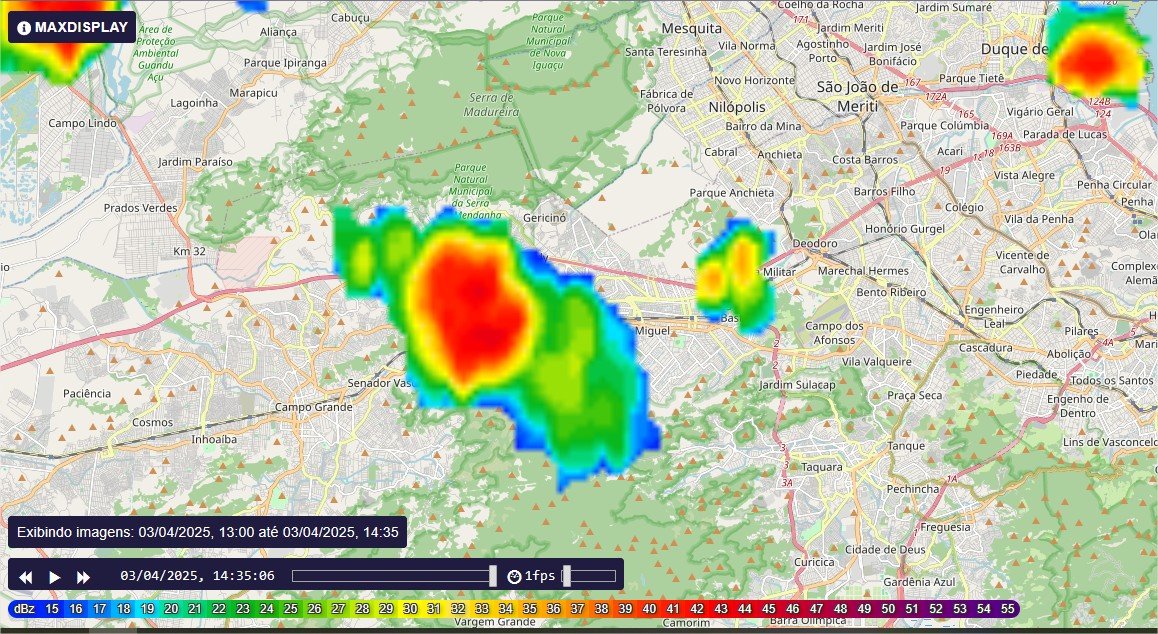
Task: Click the timeline slider handle
Action: click(493, 576)
